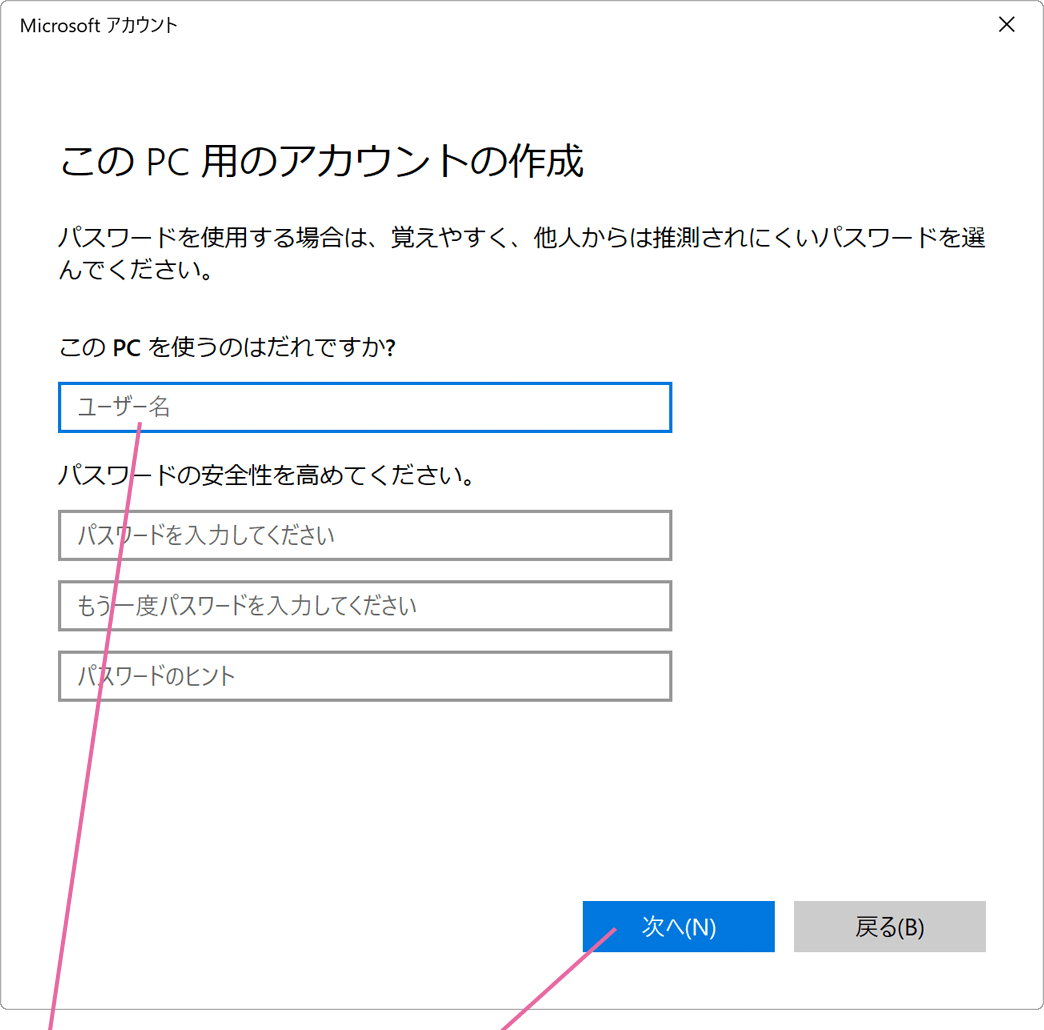Click the paragraph starting パスワードを使用する場合は
The height and width of the screenshot is (1030, 1044).
tap(521, 253)
